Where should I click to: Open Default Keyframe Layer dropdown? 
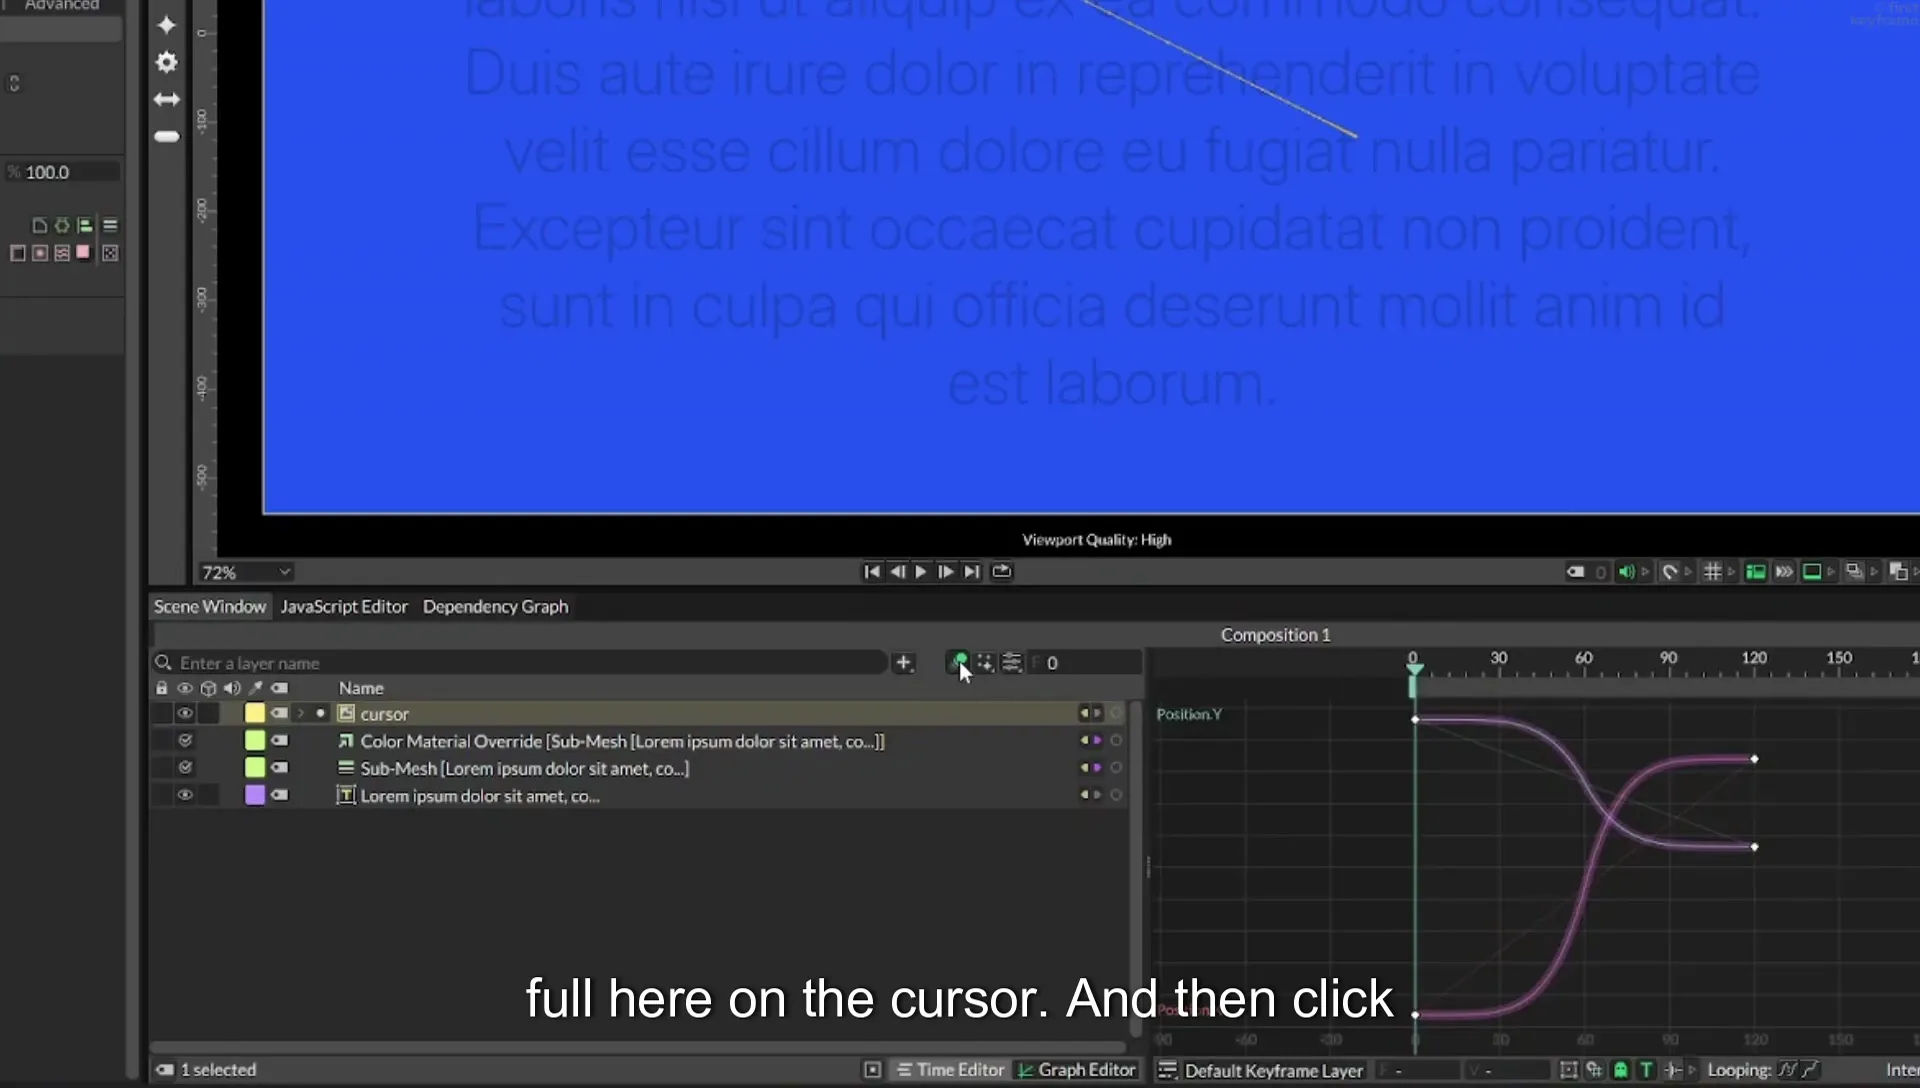[x=1262, y=1071]
